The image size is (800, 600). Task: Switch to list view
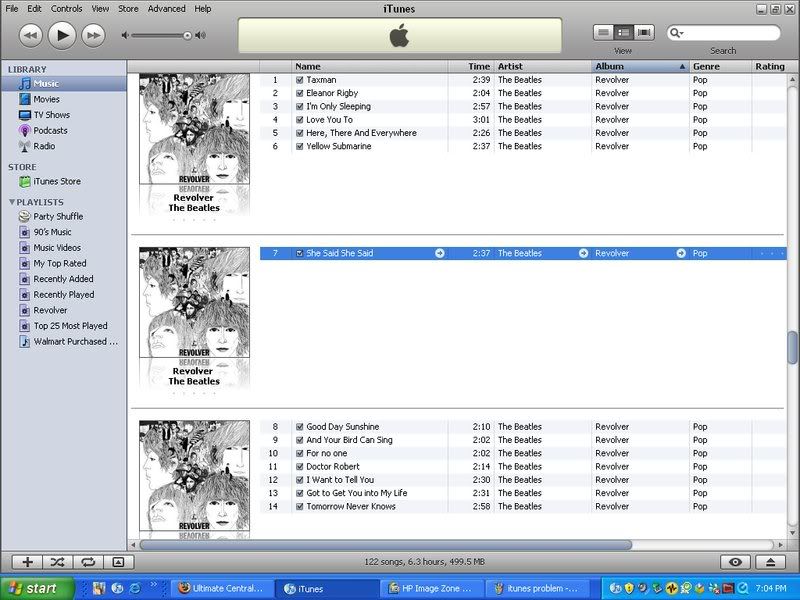pos(603,33)
